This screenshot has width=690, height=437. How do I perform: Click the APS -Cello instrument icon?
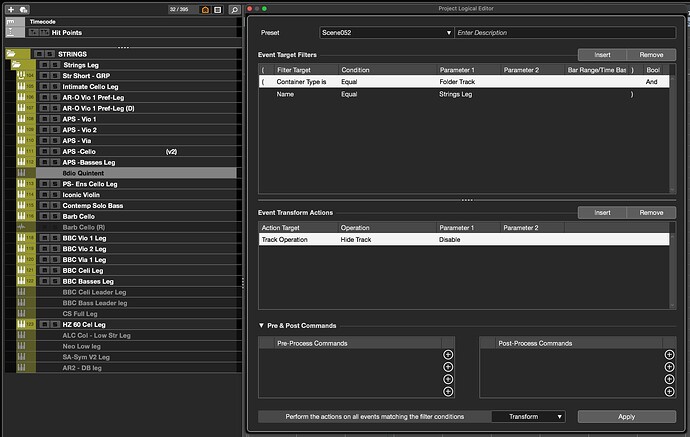21,151
